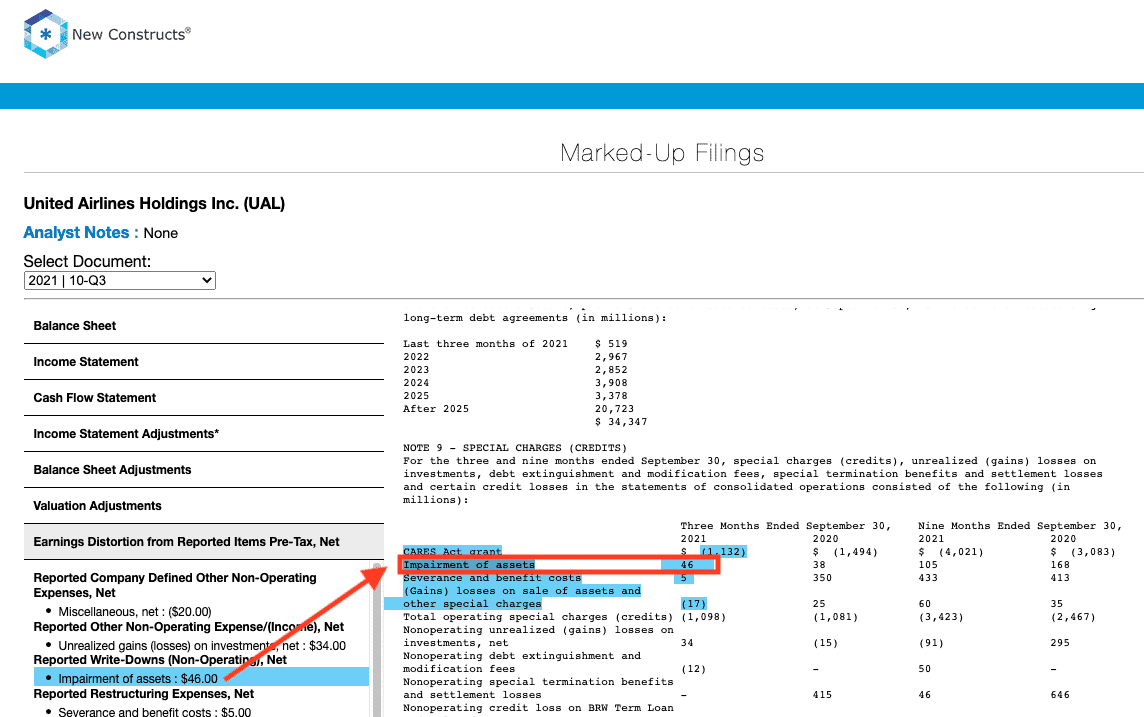
Task: Open the Cash Flow Statement section
Action: pos(204,398)
